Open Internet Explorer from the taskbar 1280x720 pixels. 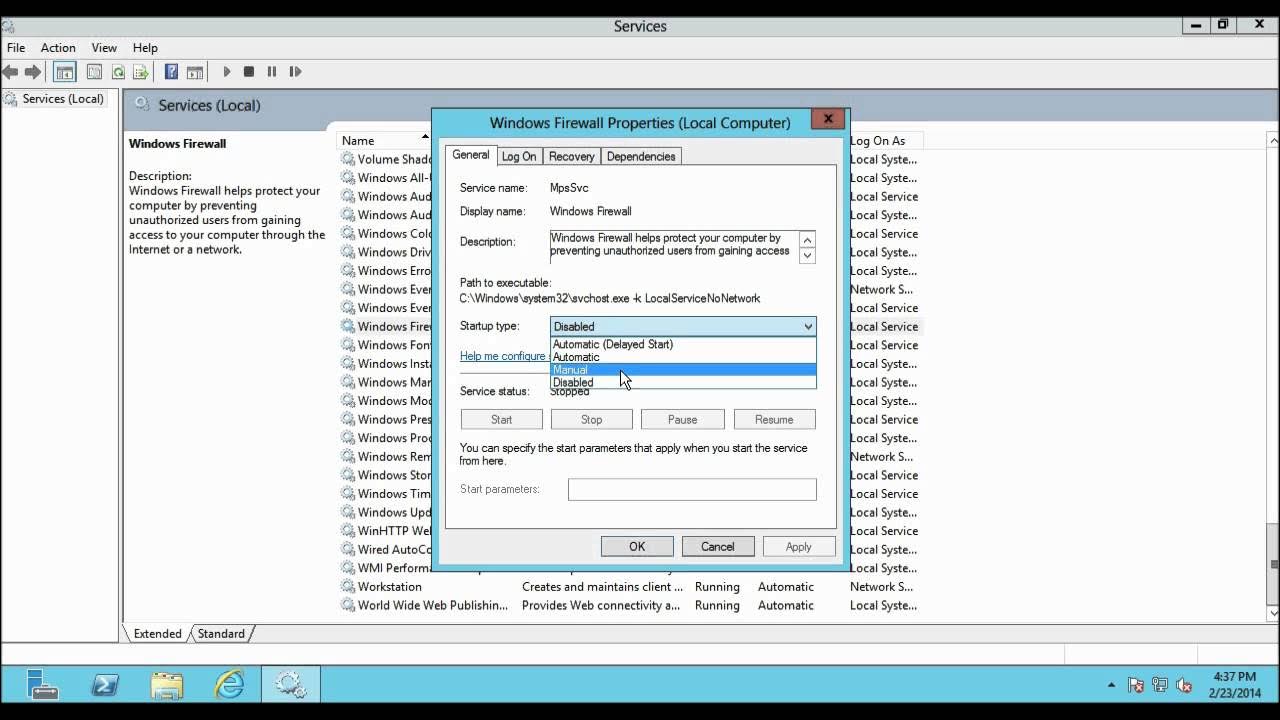click(229, 684)
